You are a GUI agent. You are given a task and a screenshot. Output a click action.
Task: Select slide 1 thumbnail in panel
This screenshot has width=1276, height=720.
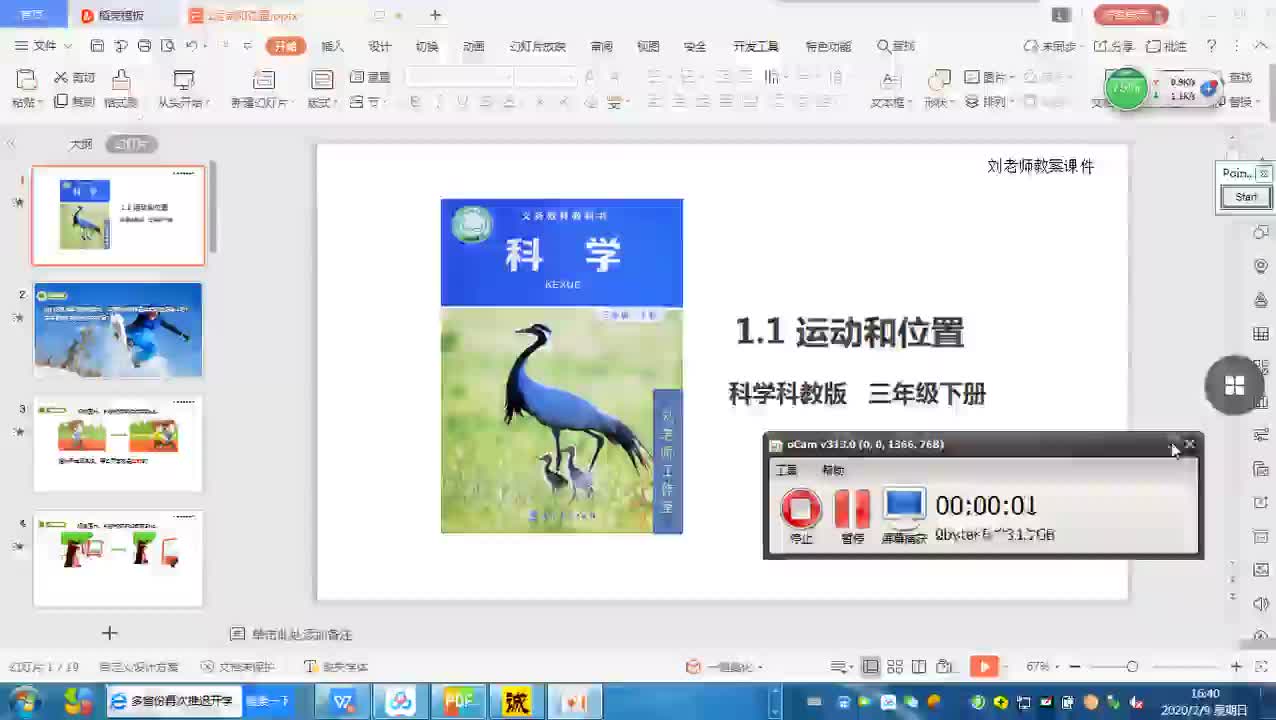pos(118,215)
